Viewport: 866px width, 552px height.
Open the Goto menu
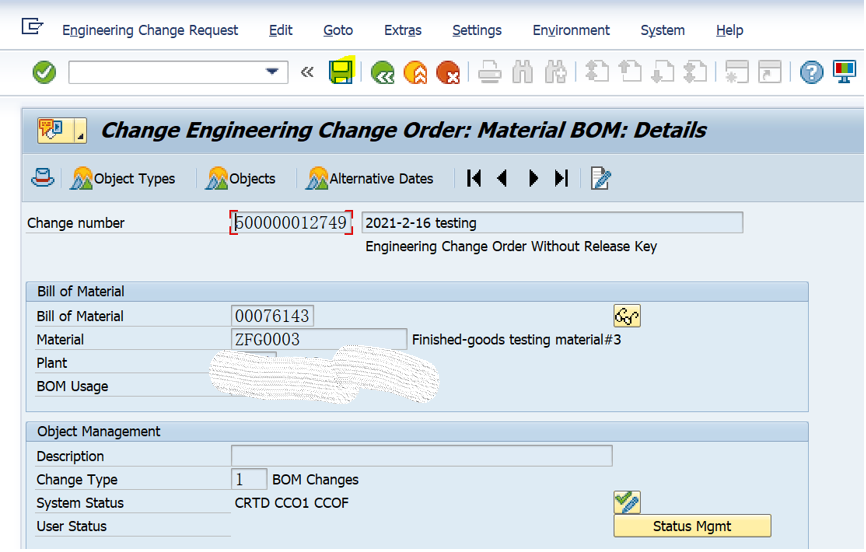click(338, 30)
